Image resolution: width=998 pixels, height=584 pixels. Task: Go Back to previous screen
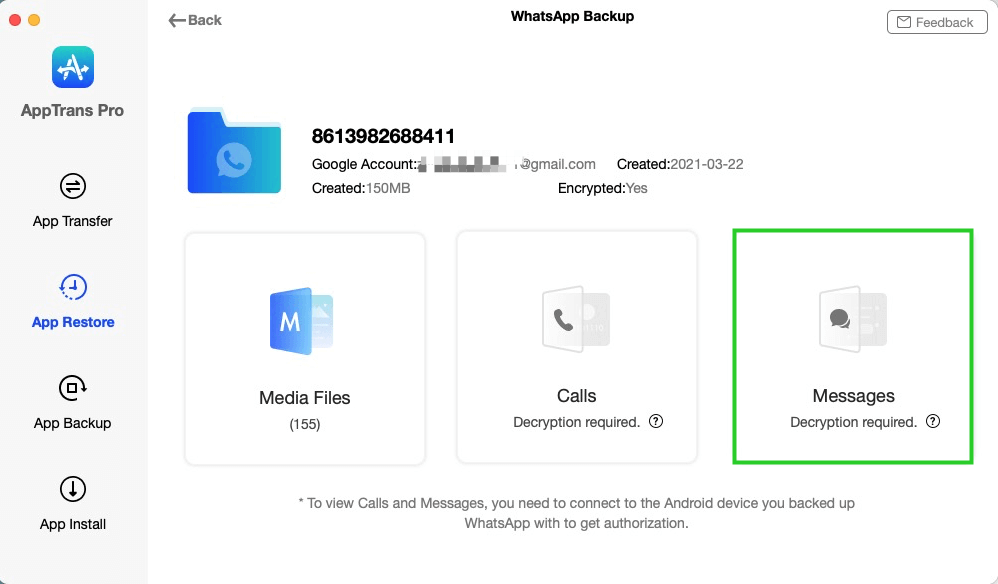195,20
